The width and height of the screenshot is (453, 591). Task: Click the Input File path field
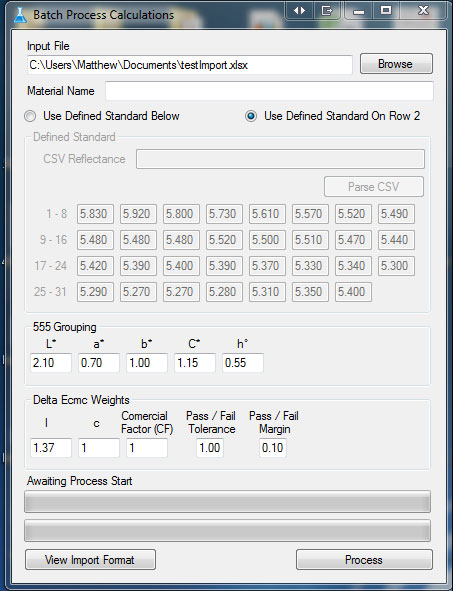click(190, 65)
